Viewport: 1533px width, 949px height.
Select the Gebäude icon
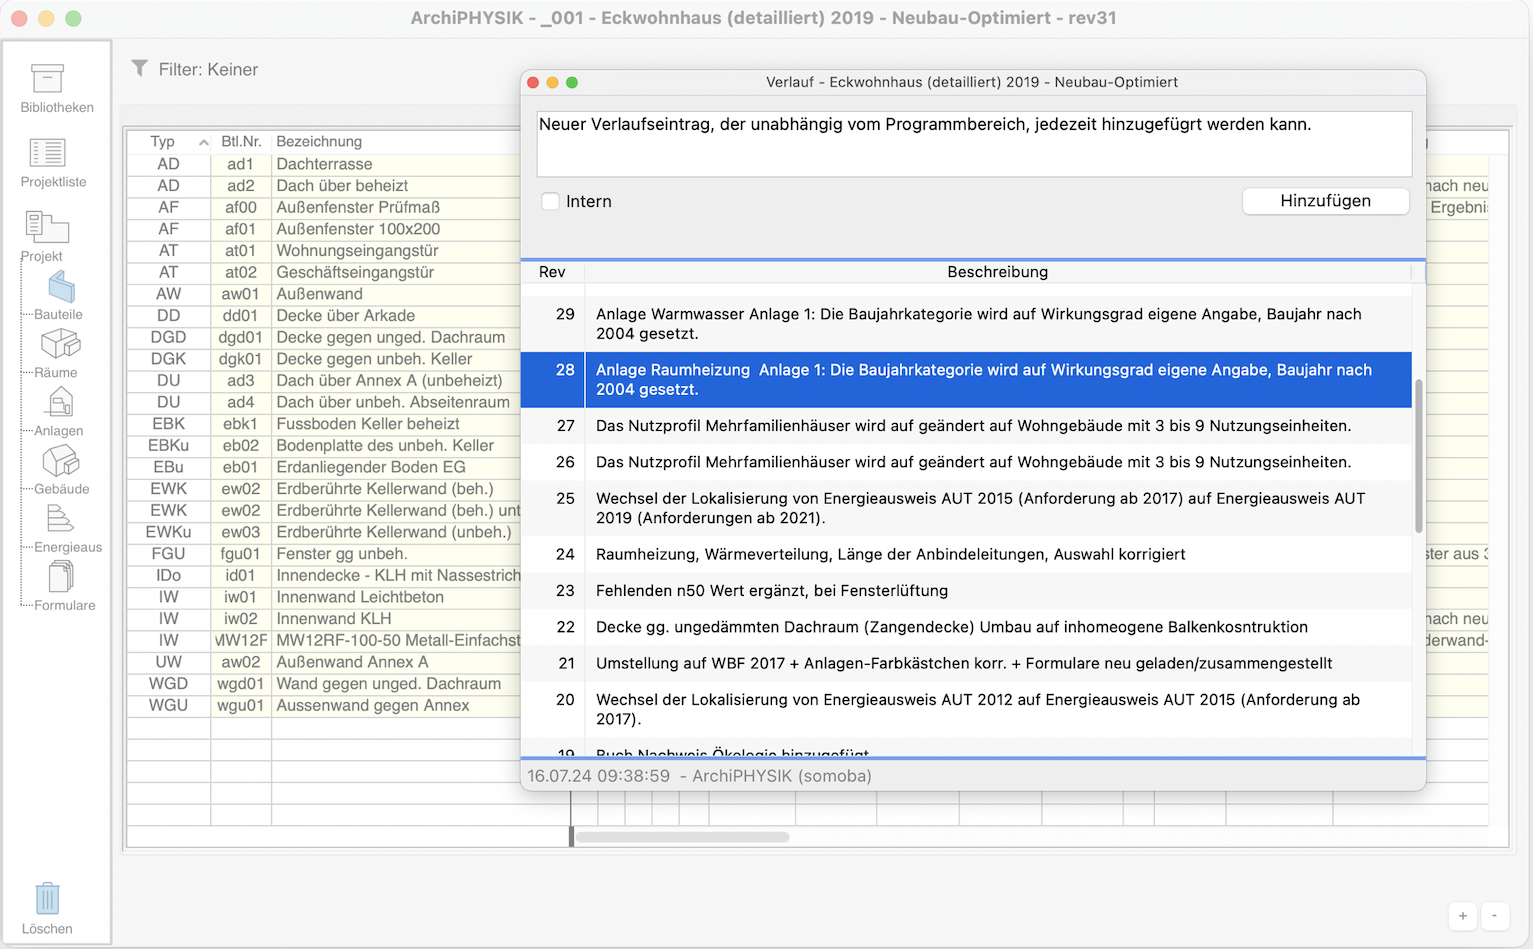pyautogui.click(x=60, y=461)
